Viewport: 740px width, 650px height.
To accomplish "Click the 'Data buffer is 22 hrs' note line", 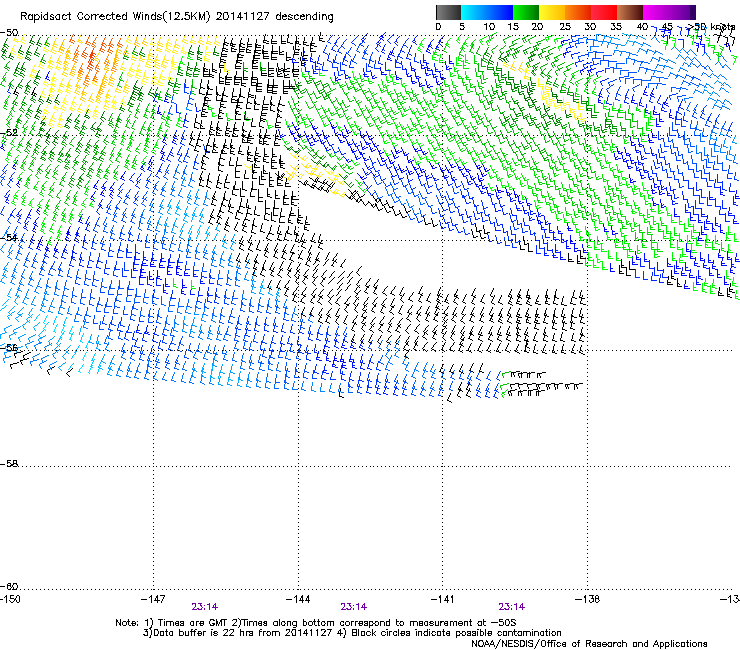I will (x=352, y=633).
